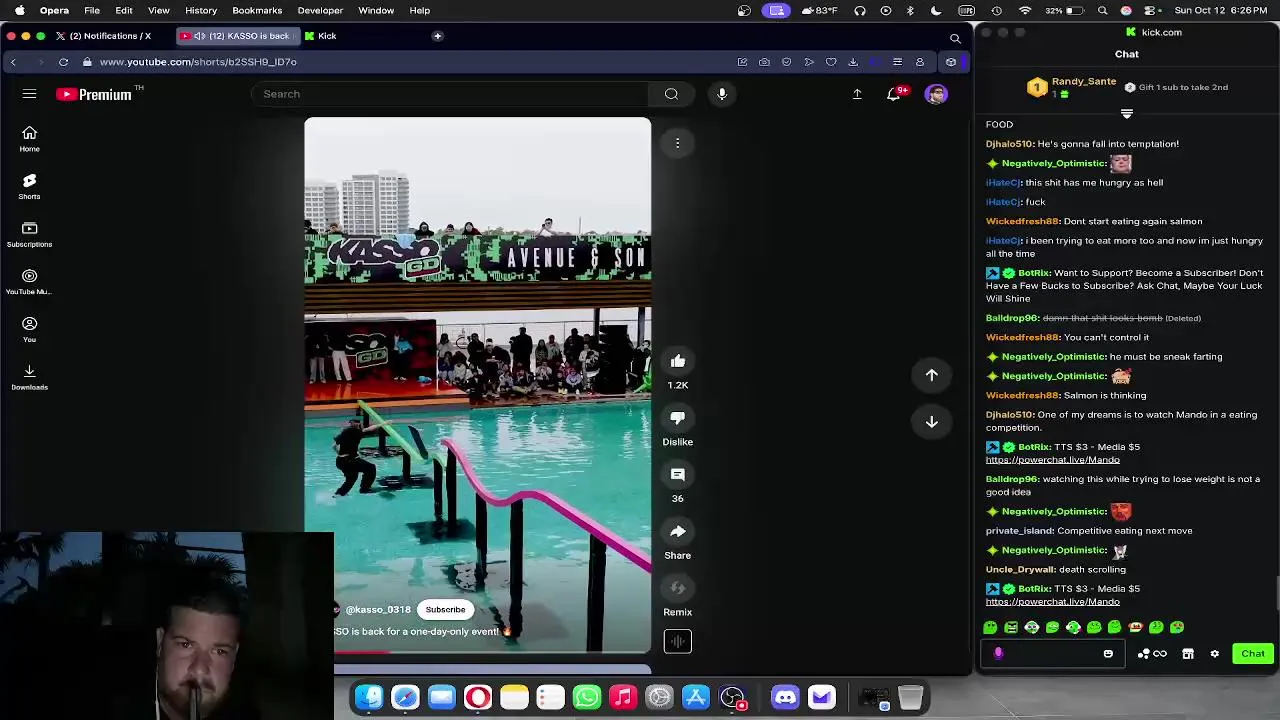The height and width of the screenshot is (720, 1280).
Task: Collapse Kick leaderboard with down chevron
Action: 1127,113
